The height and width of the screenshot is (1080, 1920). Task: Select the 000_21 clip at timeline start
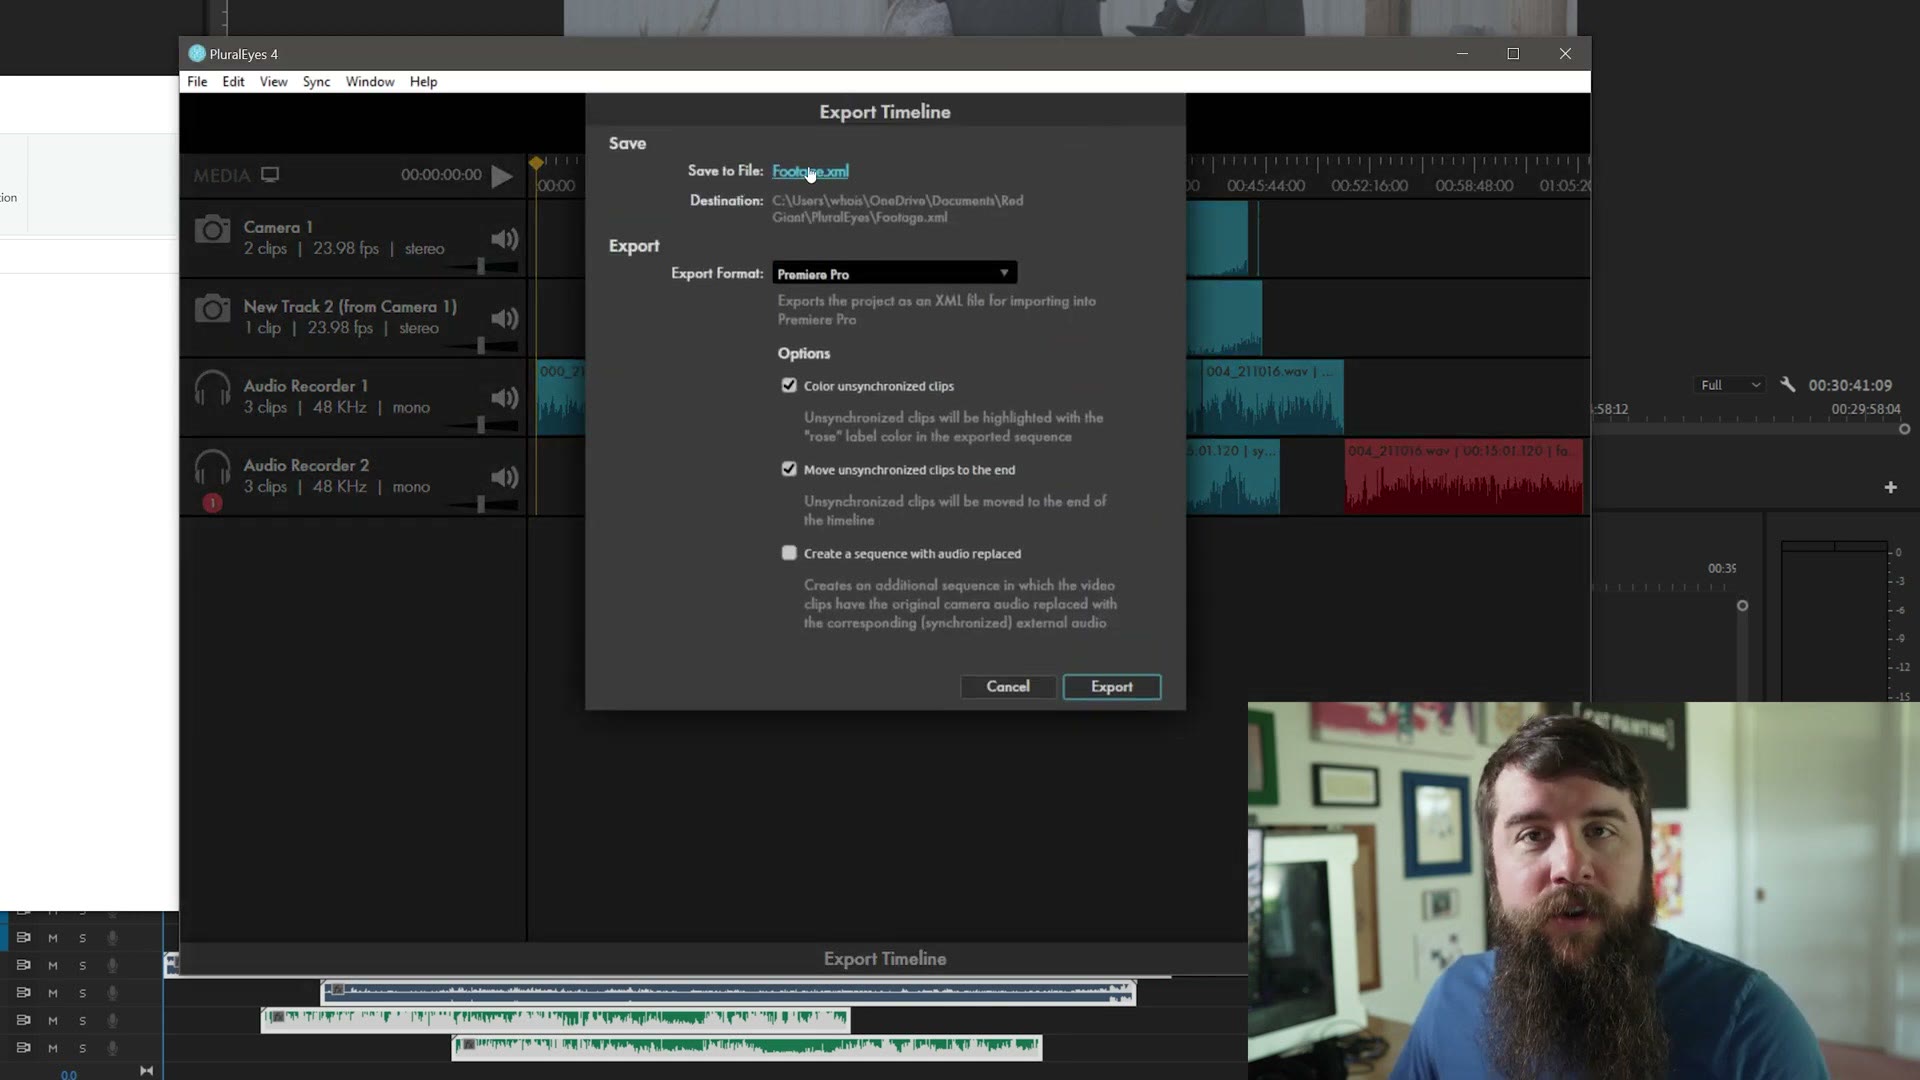[560, 398]
